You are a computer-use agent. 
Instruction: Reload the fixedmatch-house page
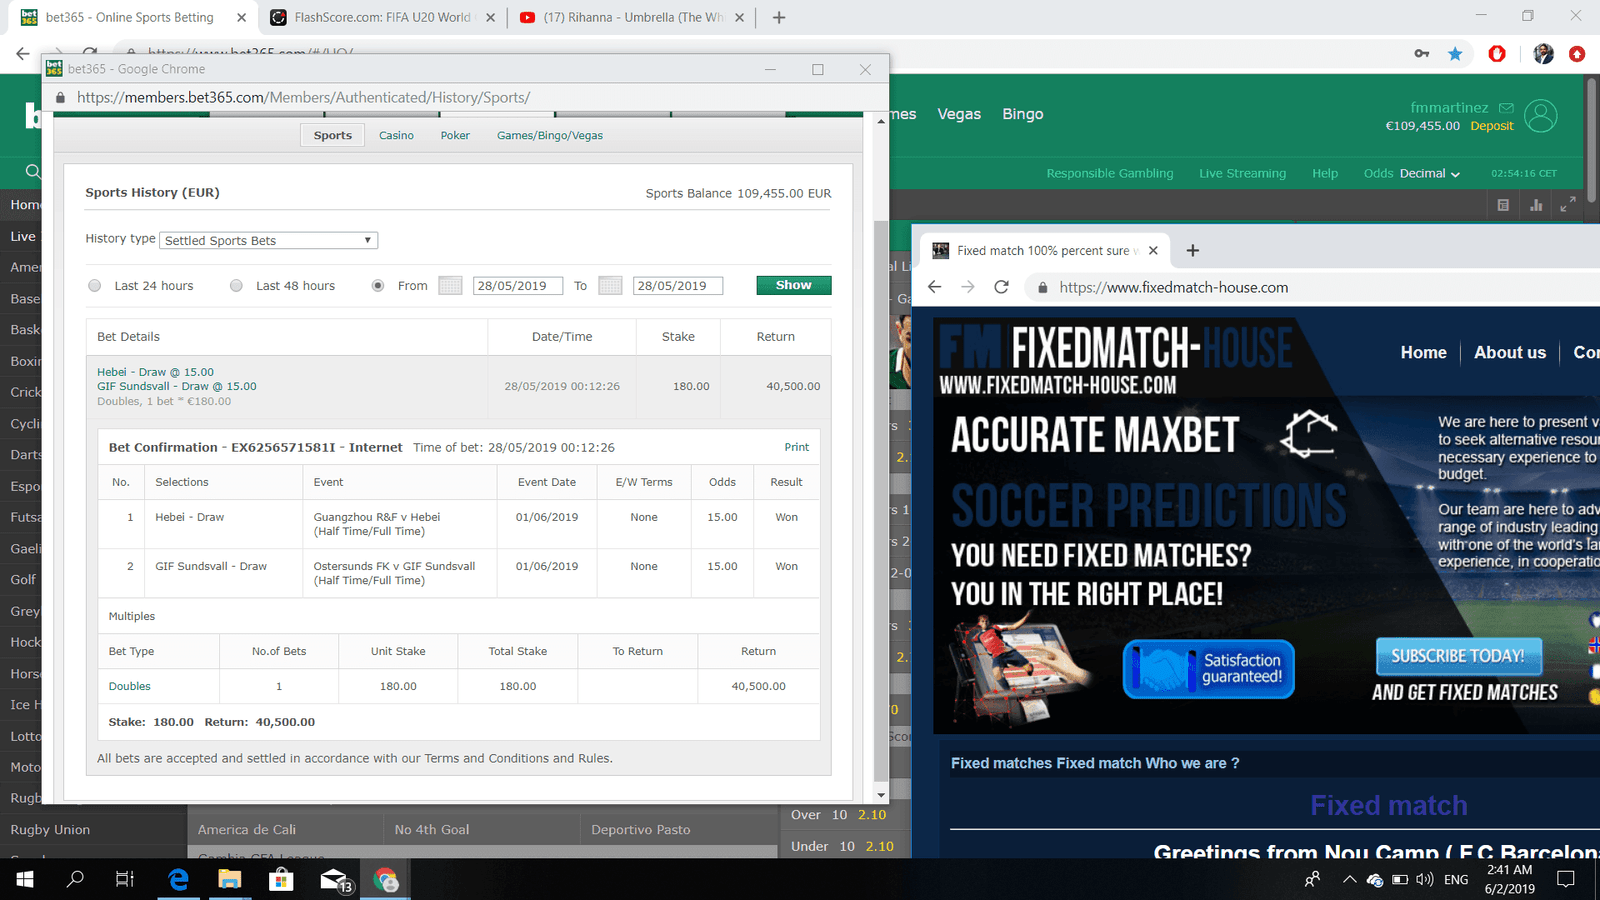click(1001, 287)
